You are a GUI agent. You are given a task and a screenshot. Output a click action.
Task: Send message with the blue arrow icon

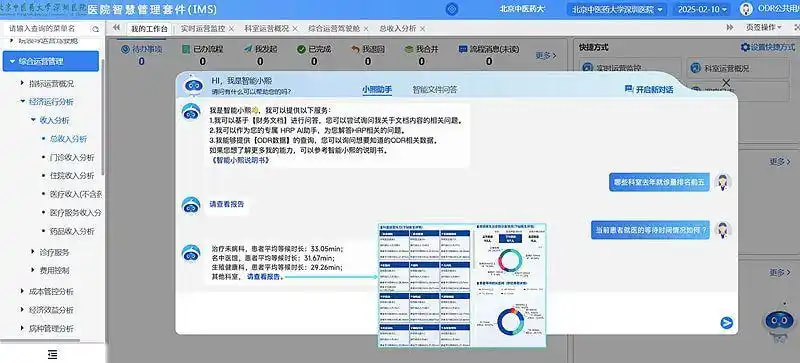point(727,323)
